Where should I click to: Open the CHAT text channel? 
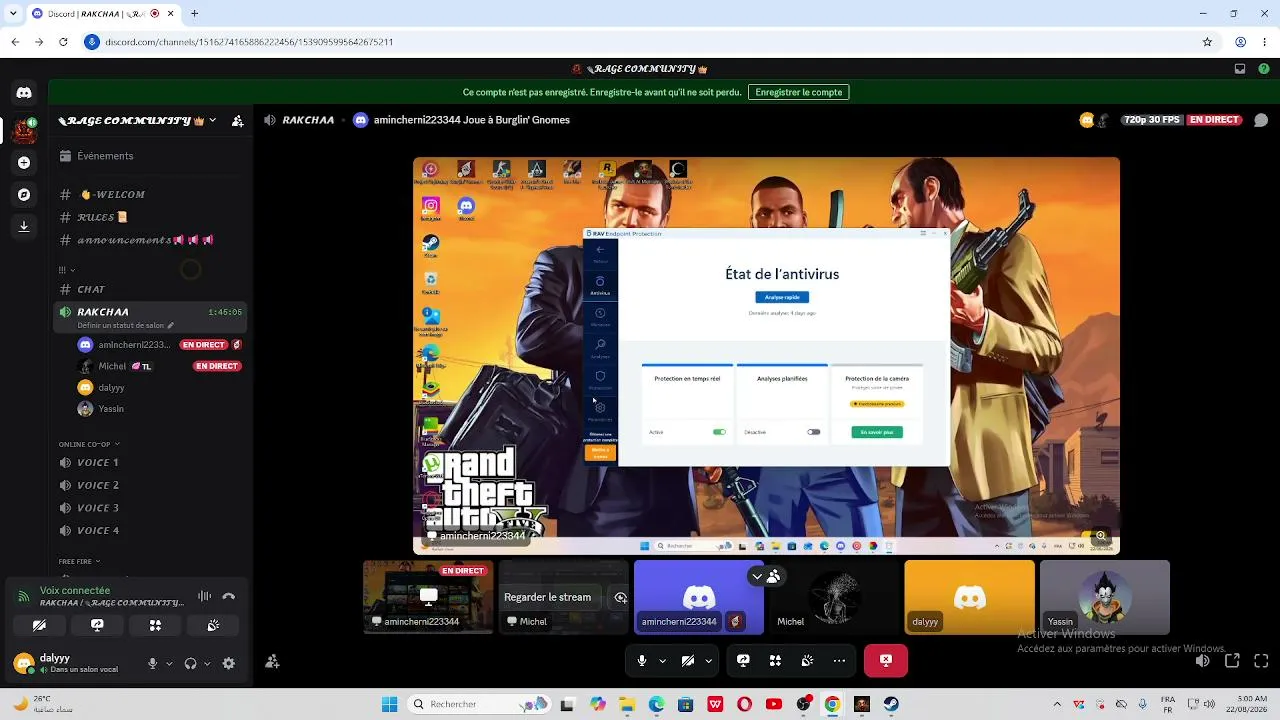[150, 289]
